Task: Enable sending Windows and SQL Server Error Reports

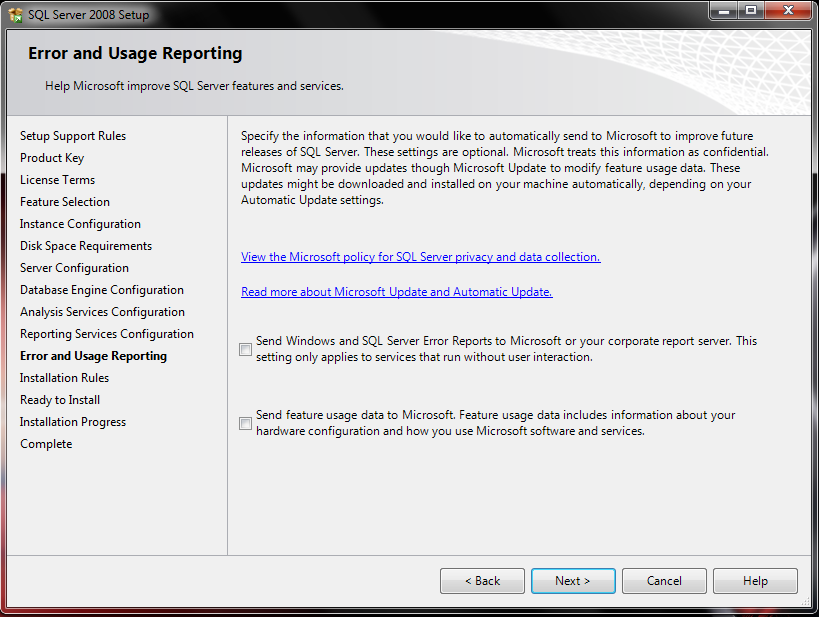Action: click(x=245, y=349)
